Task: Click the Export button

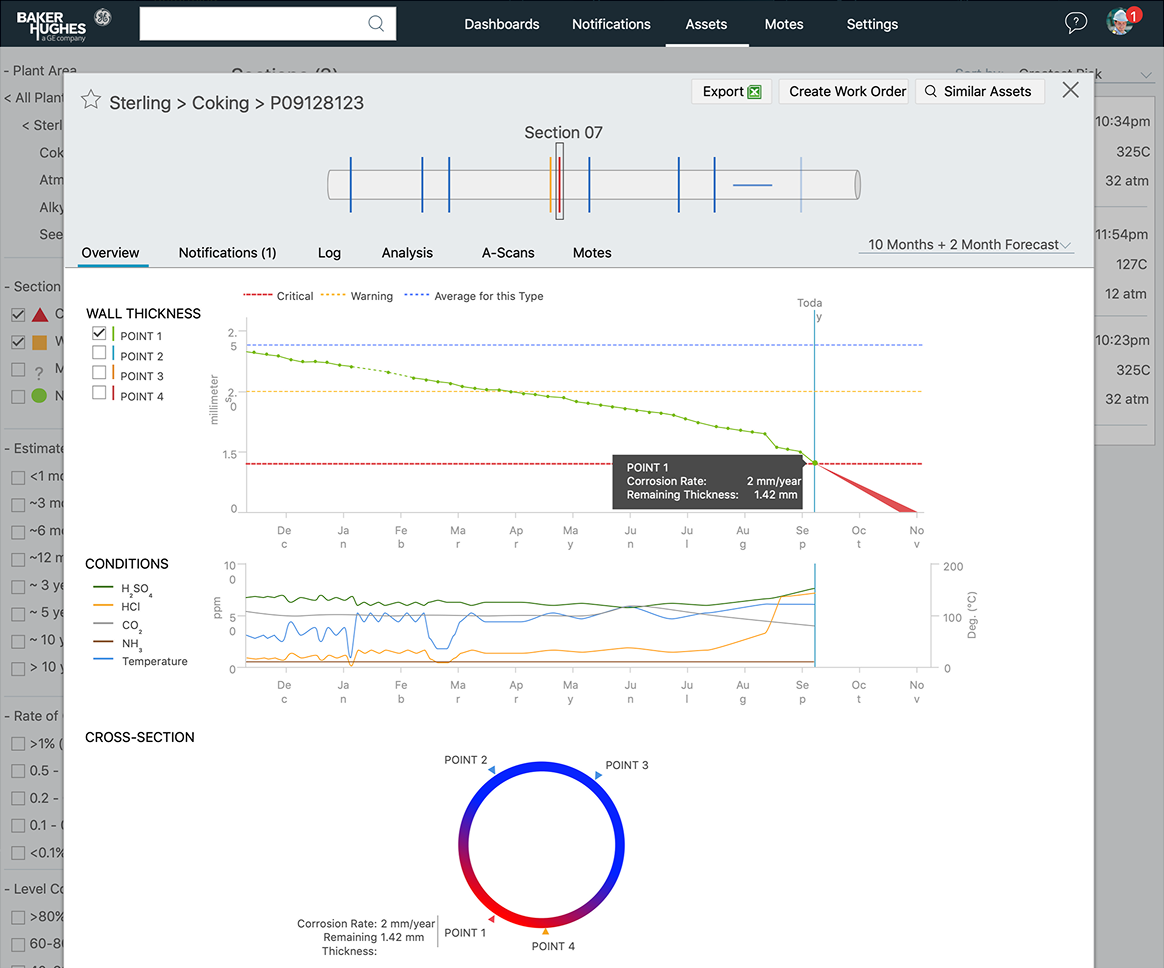Action: (x=732, y=91)
